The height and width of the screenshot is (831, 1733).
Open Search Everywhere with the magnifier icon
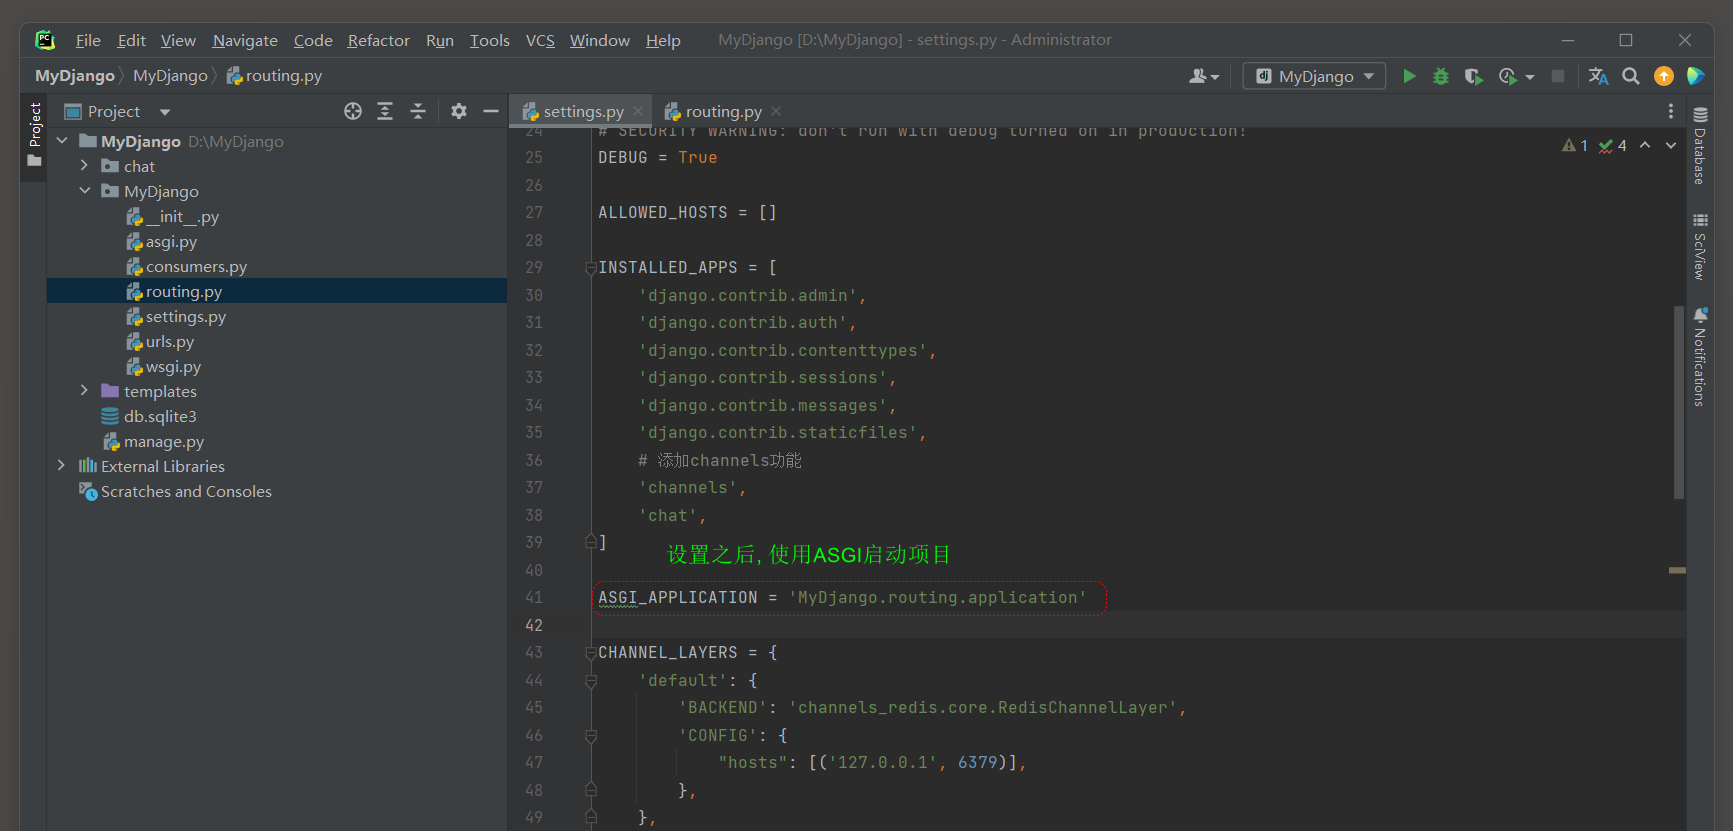(1631, 76)
